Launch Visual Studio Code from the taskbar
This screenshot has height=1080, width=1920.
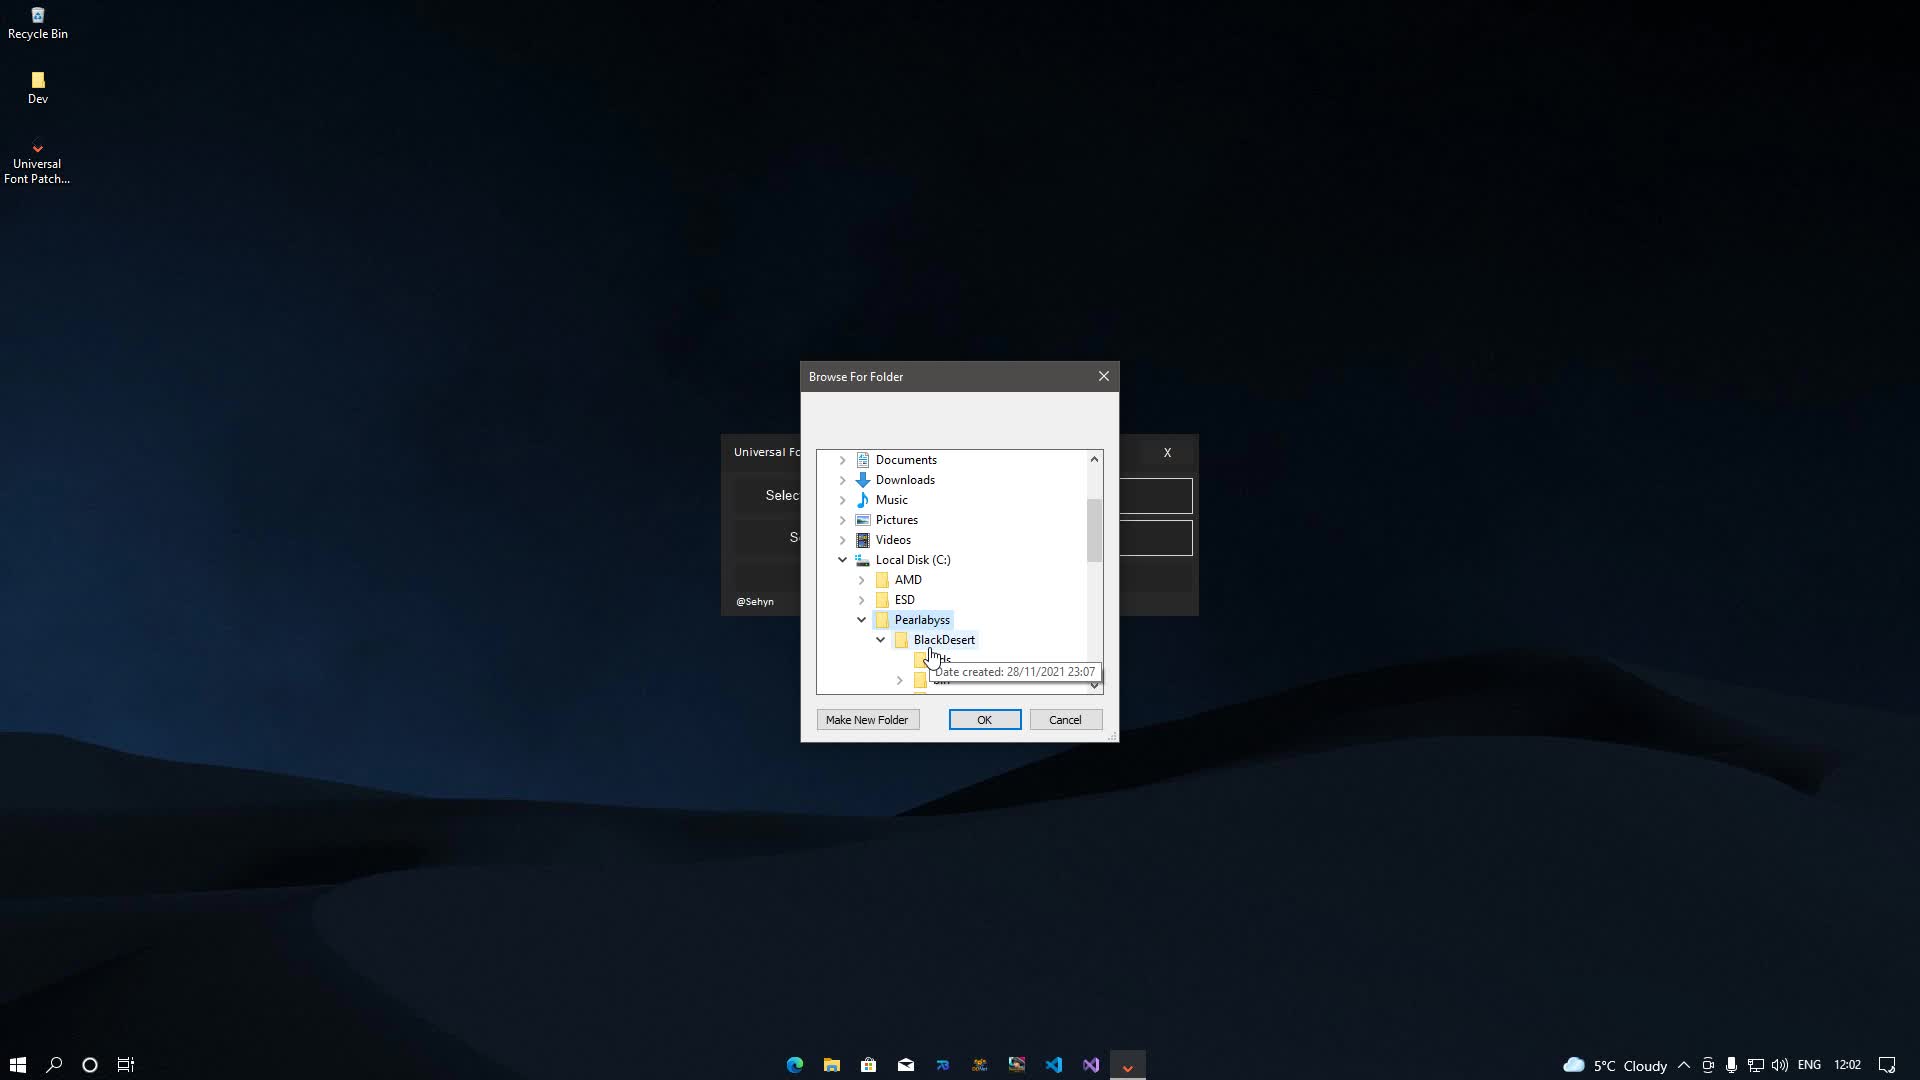tap(1054, 1065)
